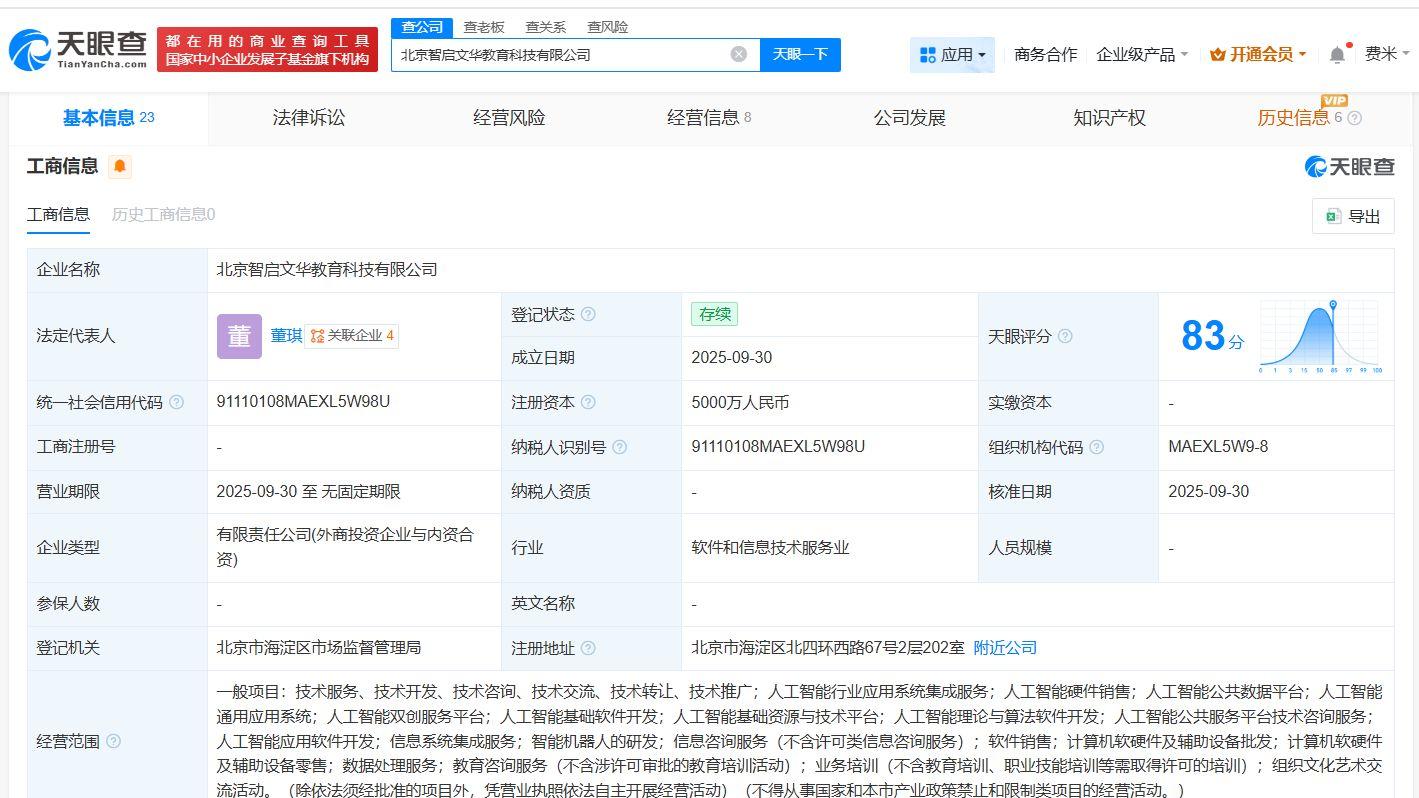Click help icon next to 登记状态
1419x798 pixels.
(x=588, y=314)
